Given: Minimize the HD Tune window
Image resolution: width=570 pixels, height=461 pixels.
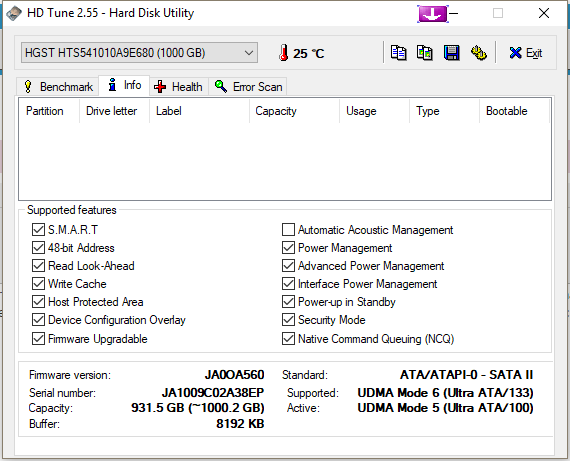Looking at the screenshot, I should 453,13.
